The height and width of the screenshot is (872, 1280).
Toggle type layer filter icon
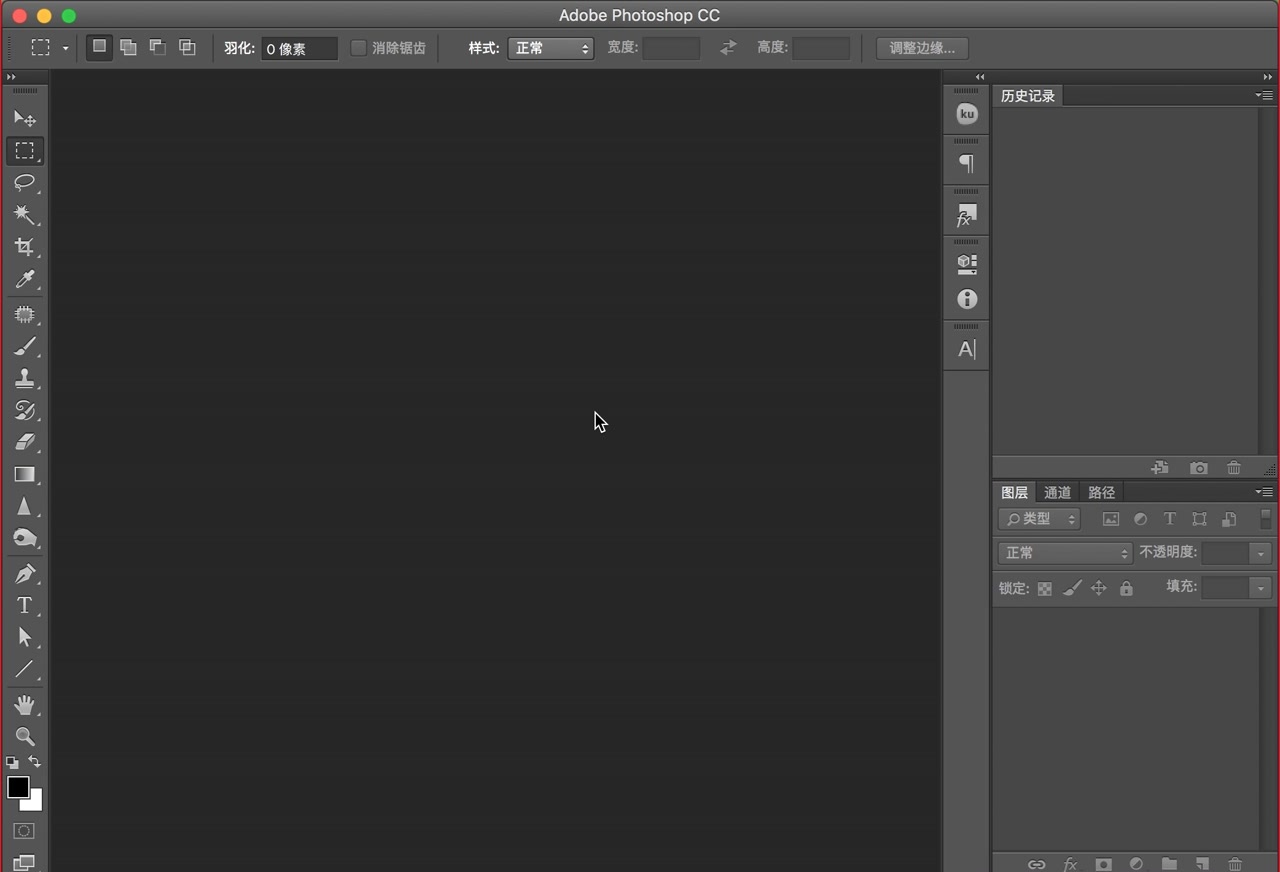click(x=1169, y=519)
